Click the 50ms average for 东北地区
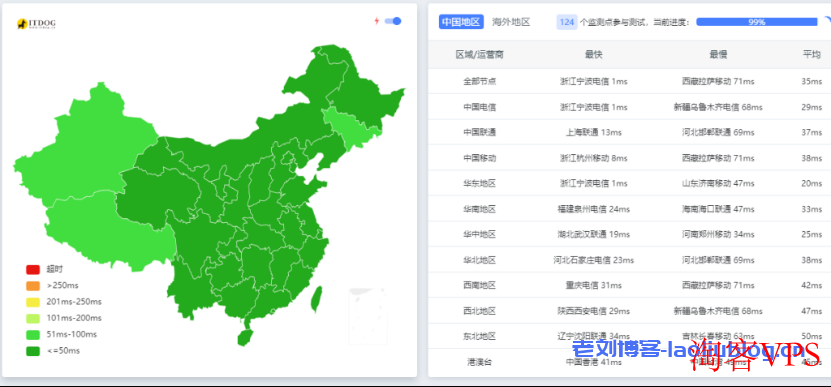 pos(811,337)
